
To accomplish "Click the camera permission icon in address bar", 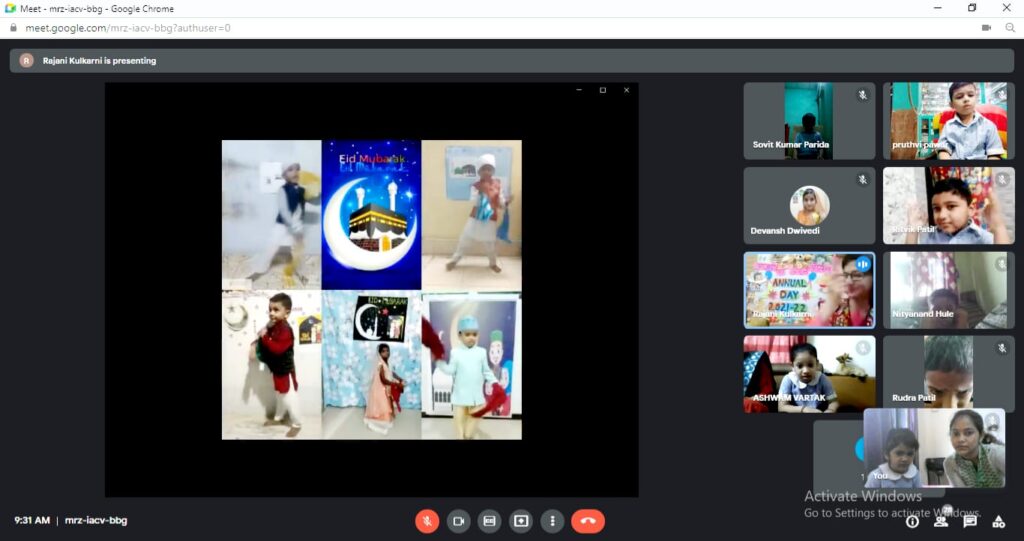I will click(986, 28).
